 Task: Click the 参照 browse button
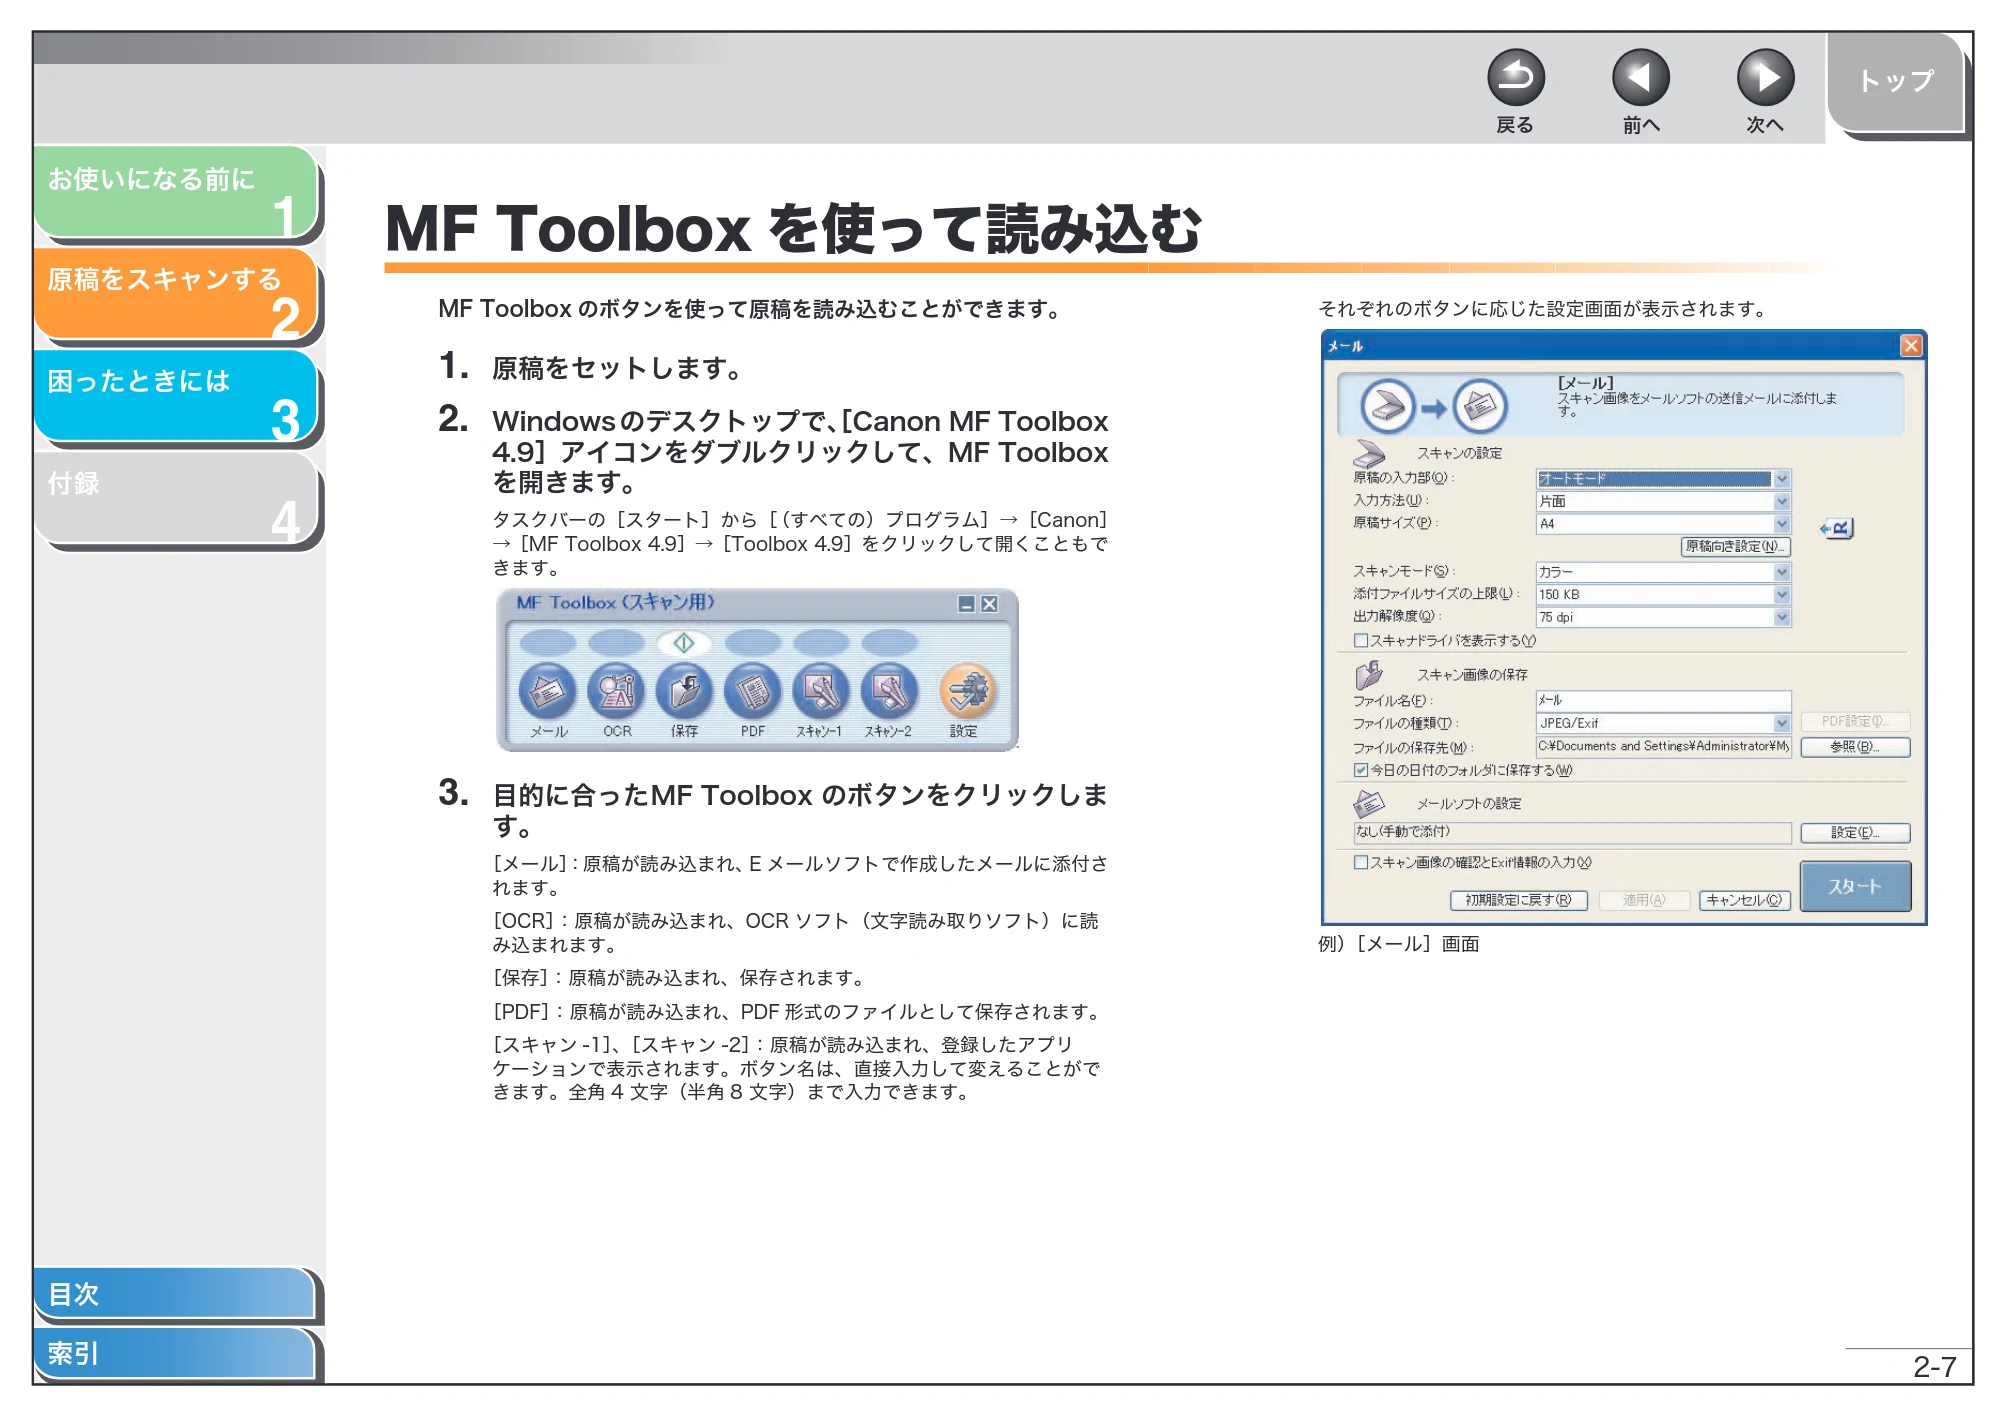coord(1855,747)
